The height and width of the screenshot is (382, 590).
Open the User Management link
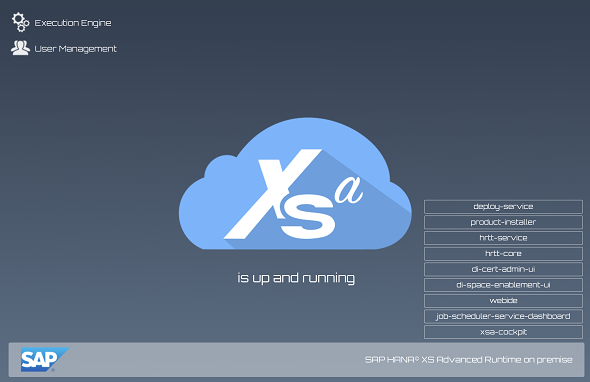tap(75, 49)
